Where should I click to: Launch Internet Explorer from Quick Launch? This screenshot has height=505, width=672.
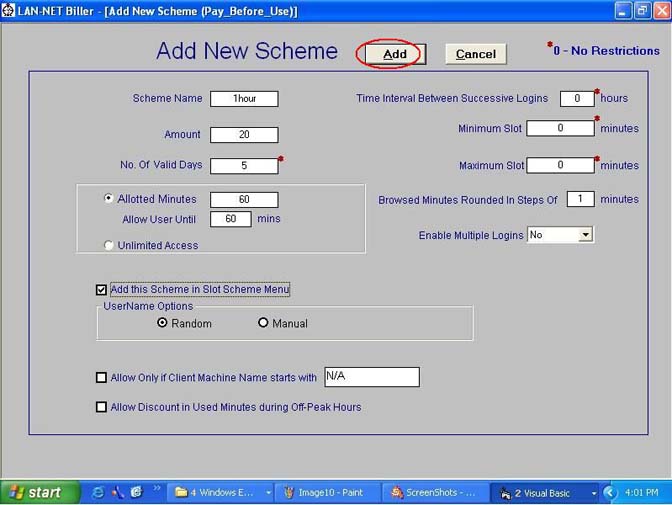tap(99, 492)
